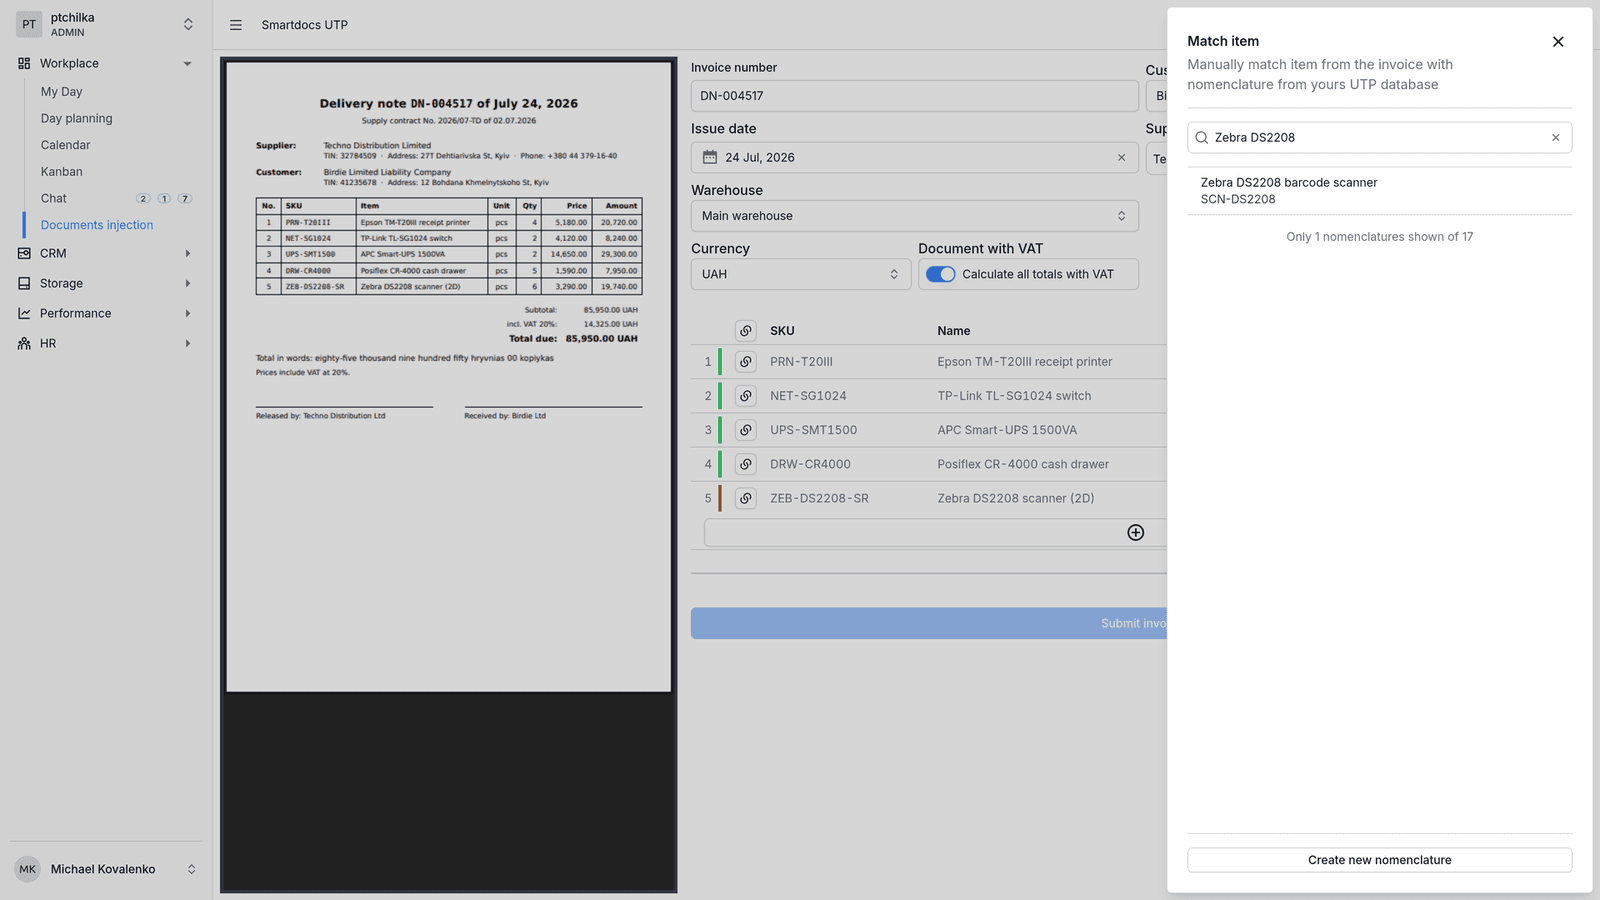Expand the HR section arrow

click(187, 343)
